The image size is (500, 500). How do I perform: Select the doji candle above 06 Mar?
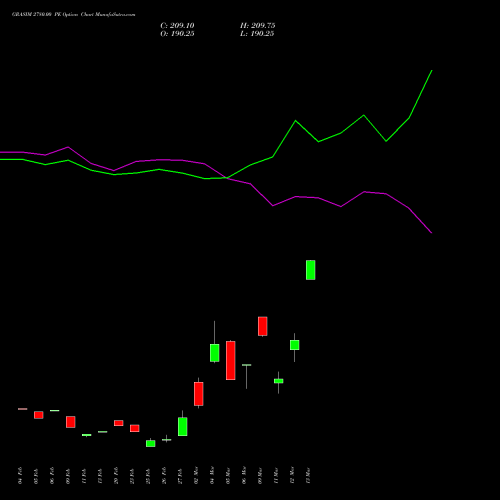pyautogui.click(x=247, y=365)
